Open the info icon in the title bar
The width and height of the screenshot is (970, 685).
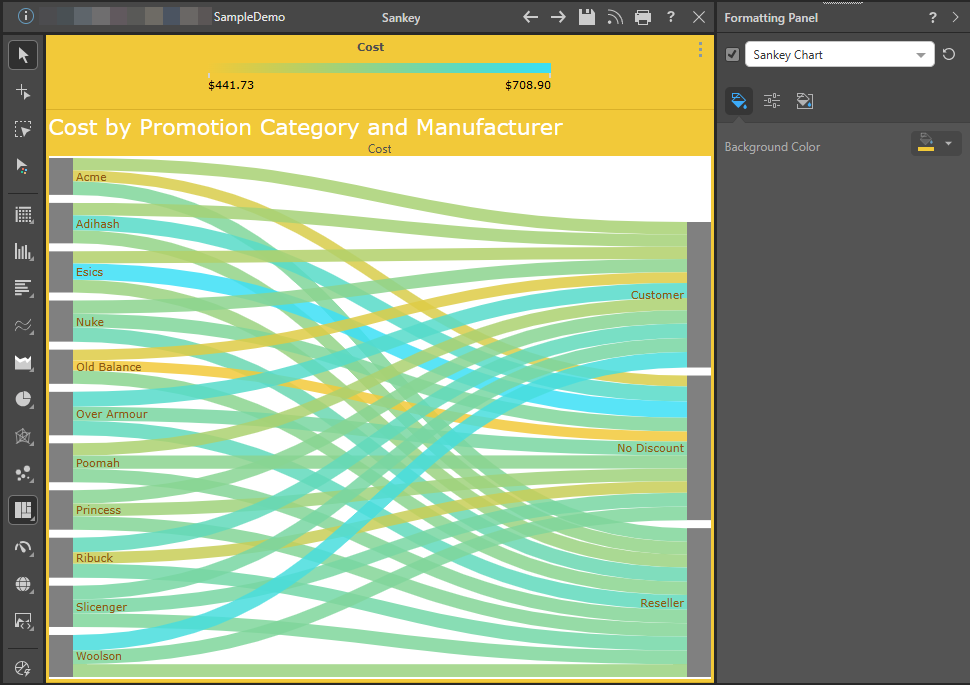pos(25,16)
